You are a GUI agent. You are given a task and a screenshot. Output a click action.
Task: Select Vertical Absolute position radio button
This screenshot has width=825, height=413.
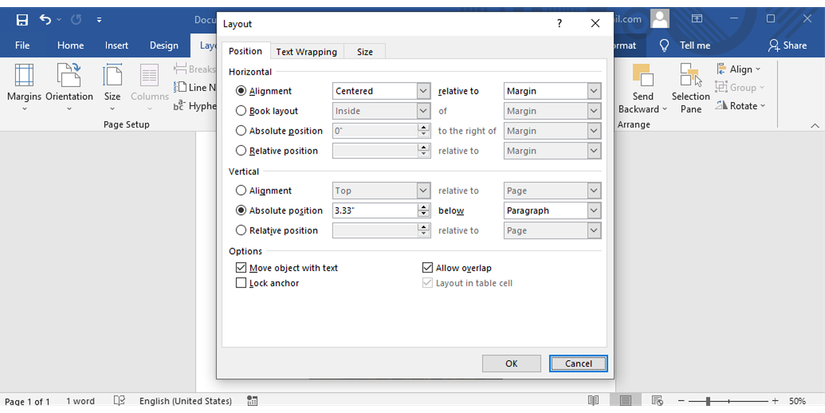[x=241, y=210]
